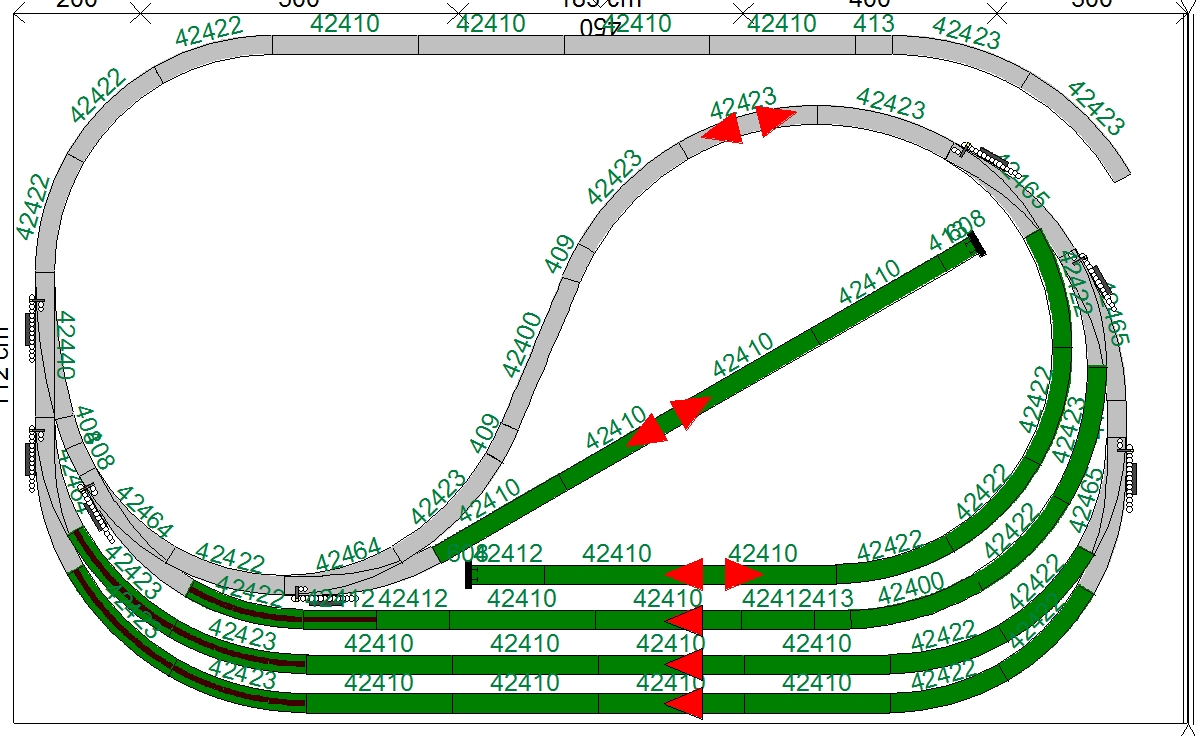Click the 42440 turnout track label
1200x736 pixels.
pos(65,345)
